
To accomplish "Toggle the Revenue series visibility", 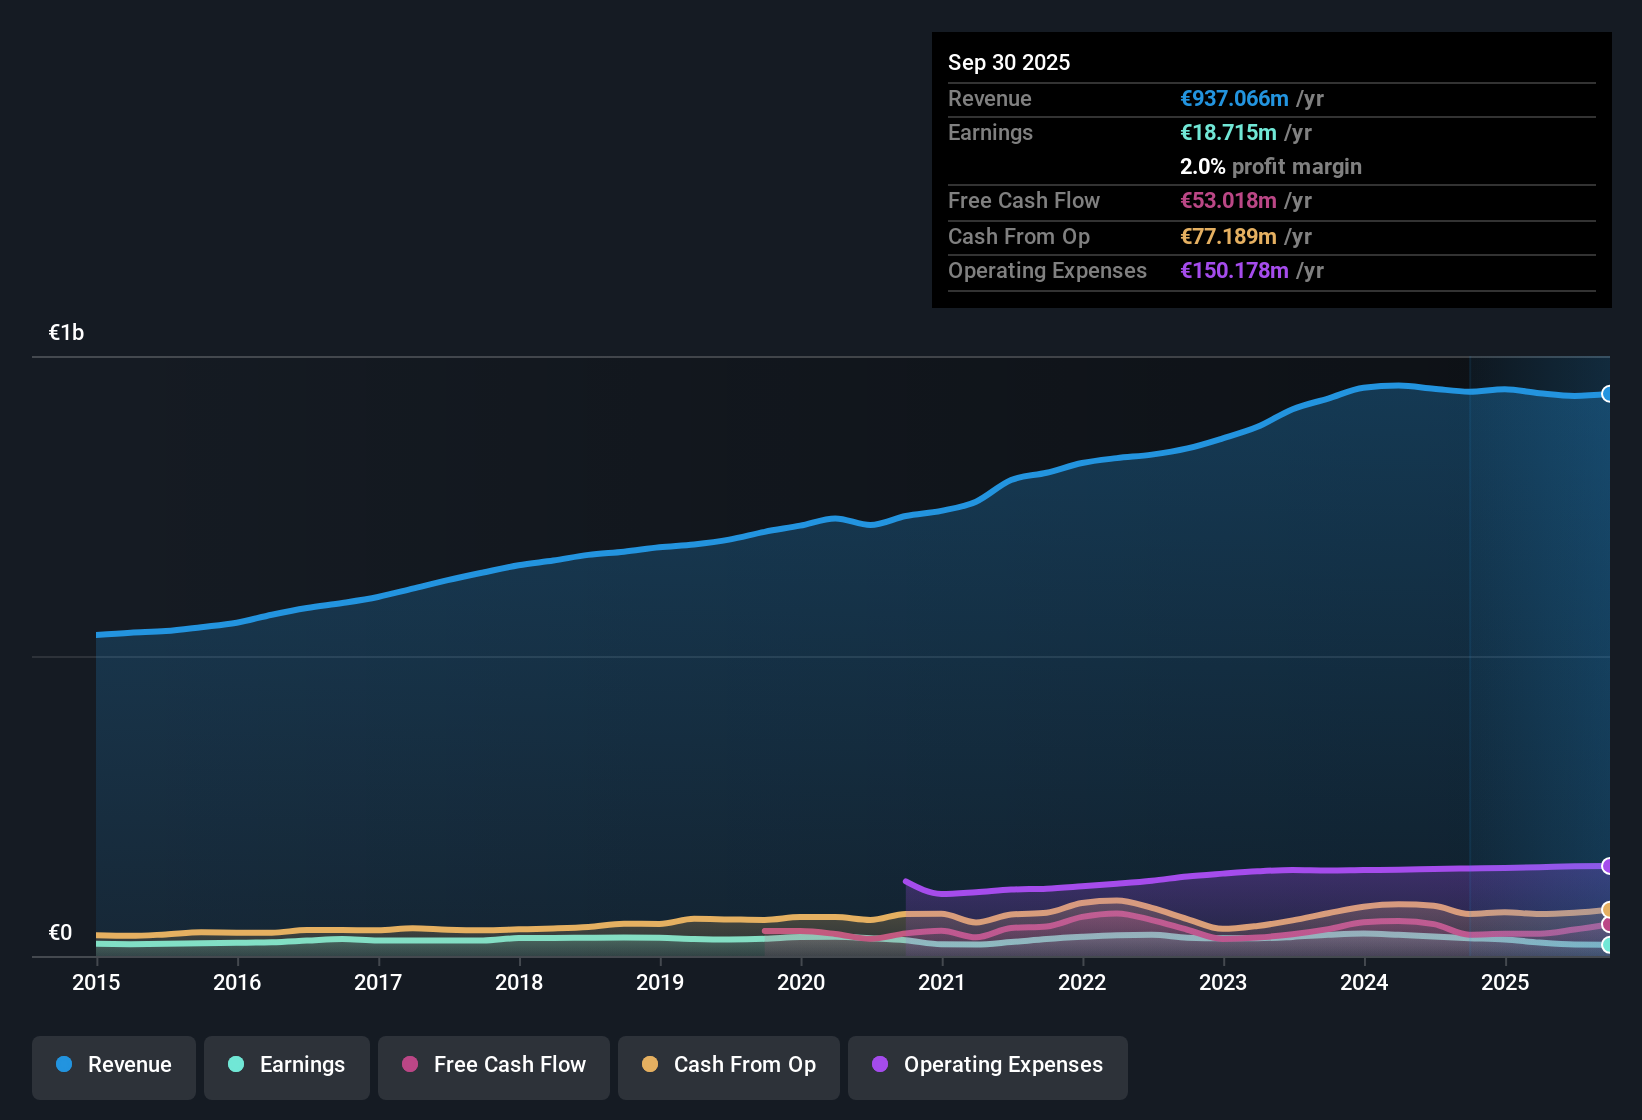I will tap(113, 1065).
